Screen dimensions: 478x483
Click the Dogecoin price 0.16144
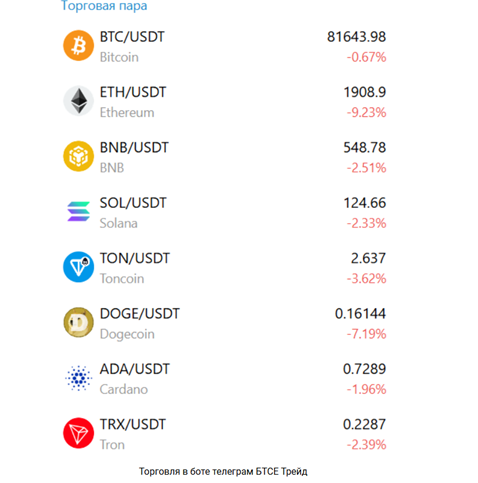pos(360,314)
